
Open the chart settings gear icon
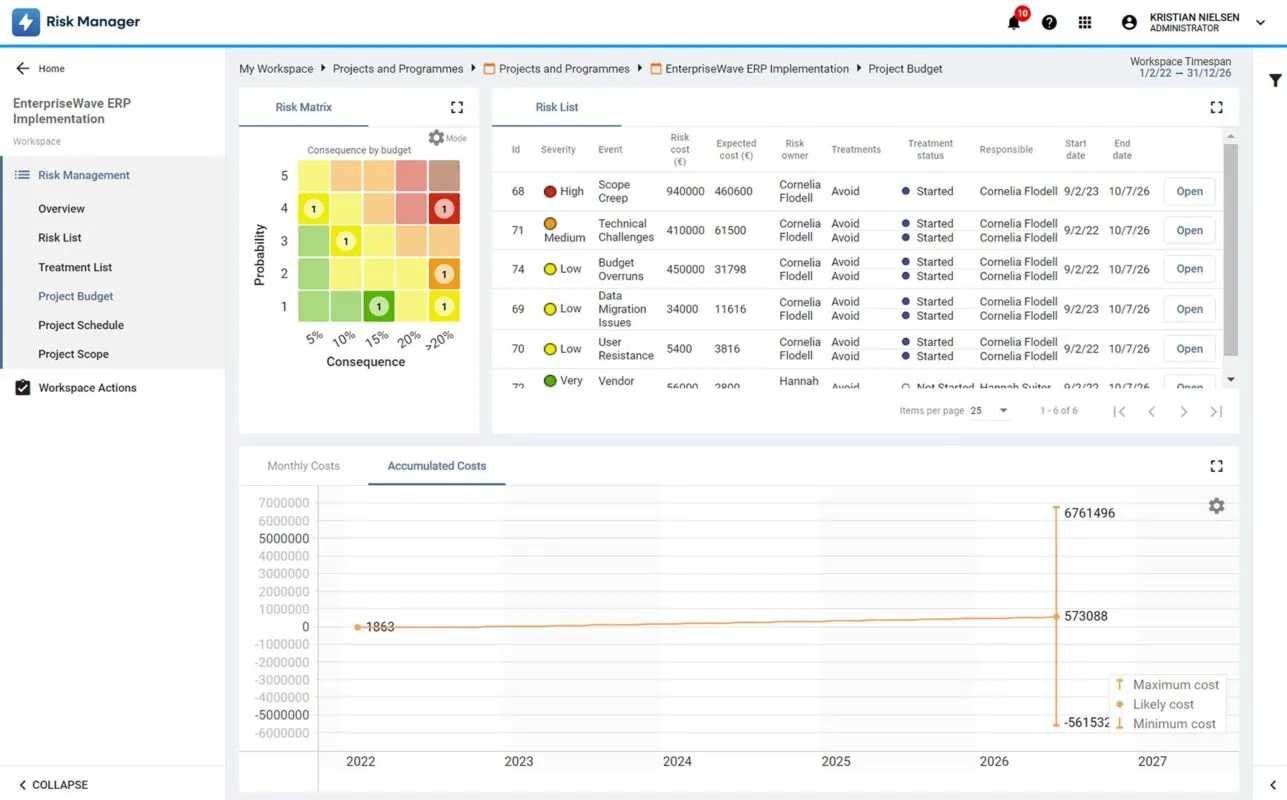click(x=1216, y=506)
